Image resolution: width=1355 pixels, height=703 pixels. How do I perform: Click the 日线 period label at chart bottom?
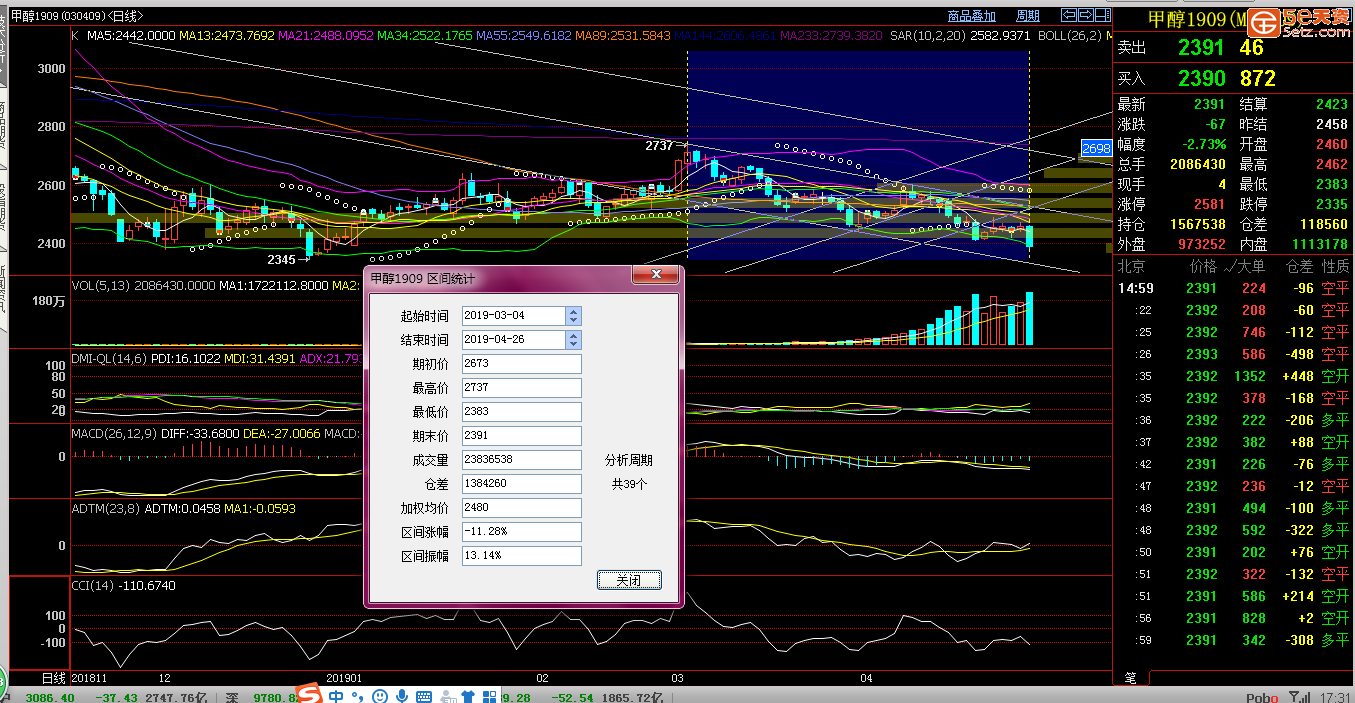click(53, 678)
